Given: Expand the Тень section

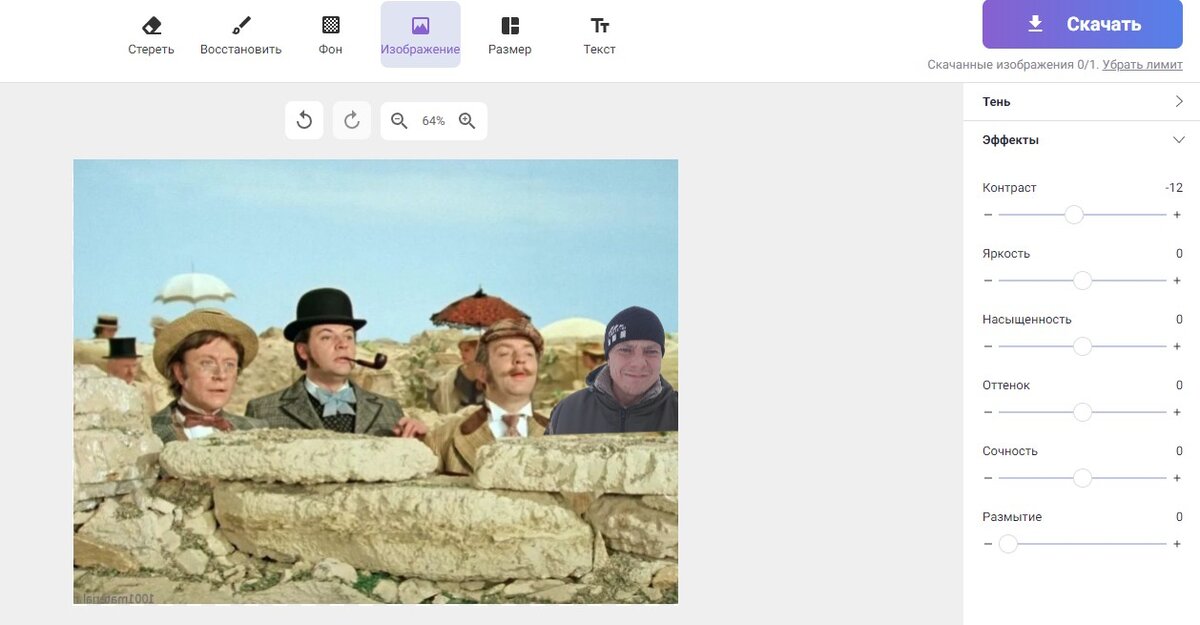Looking at the screenshot, I should coord(1082,101).
